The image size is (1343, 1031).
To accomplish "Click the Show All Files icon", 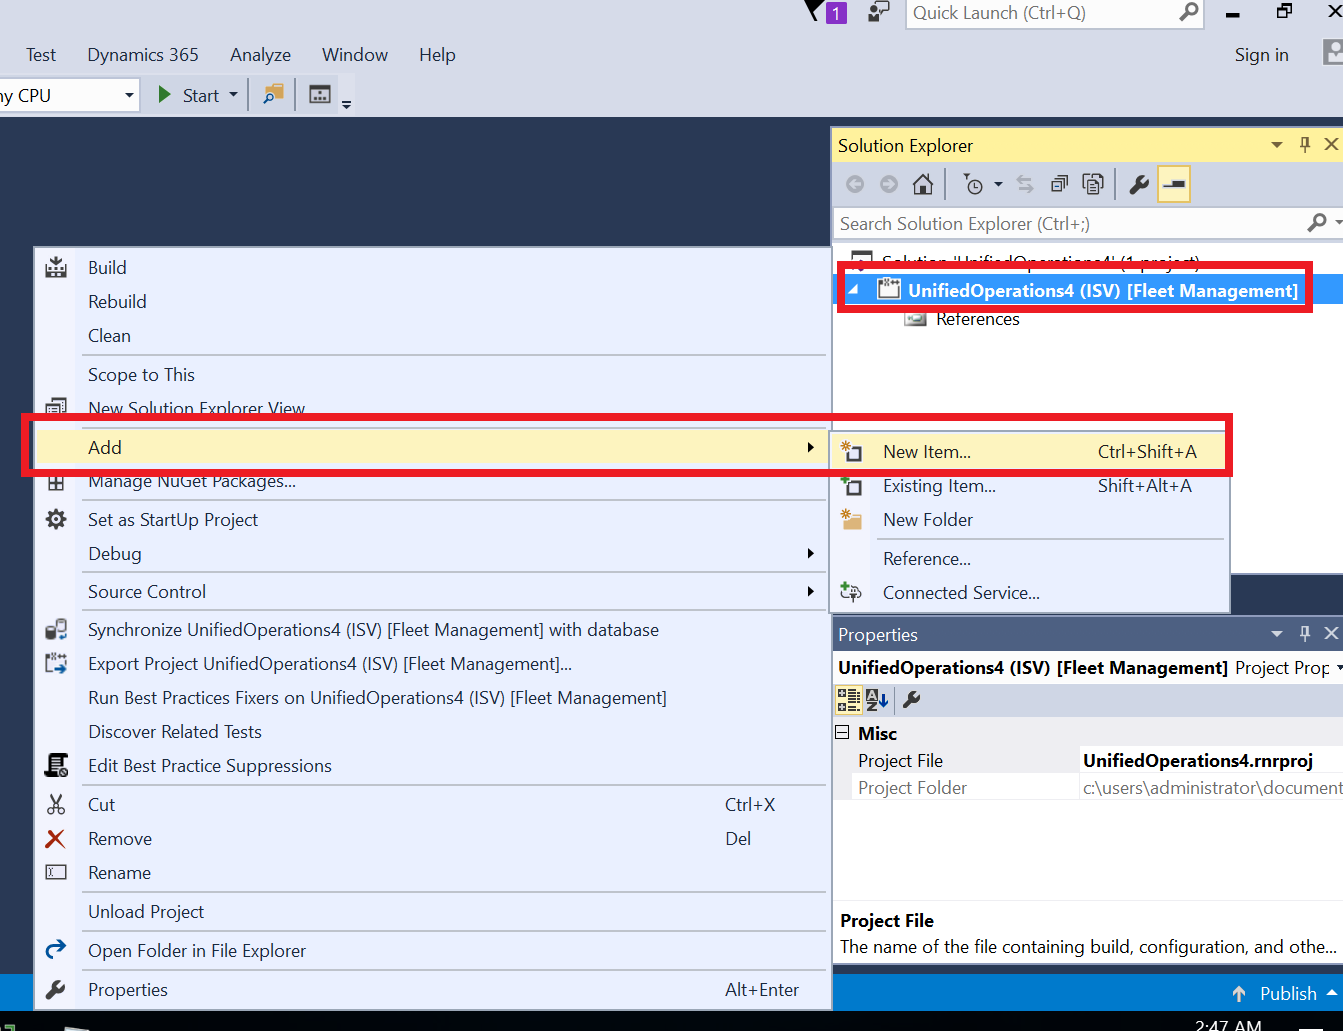I will (1093, 184).
